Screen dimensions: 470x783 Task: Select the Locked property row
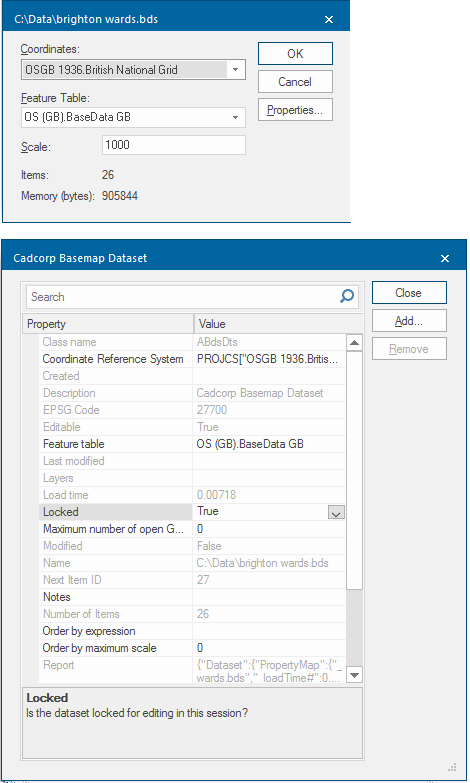coord(192,512)
